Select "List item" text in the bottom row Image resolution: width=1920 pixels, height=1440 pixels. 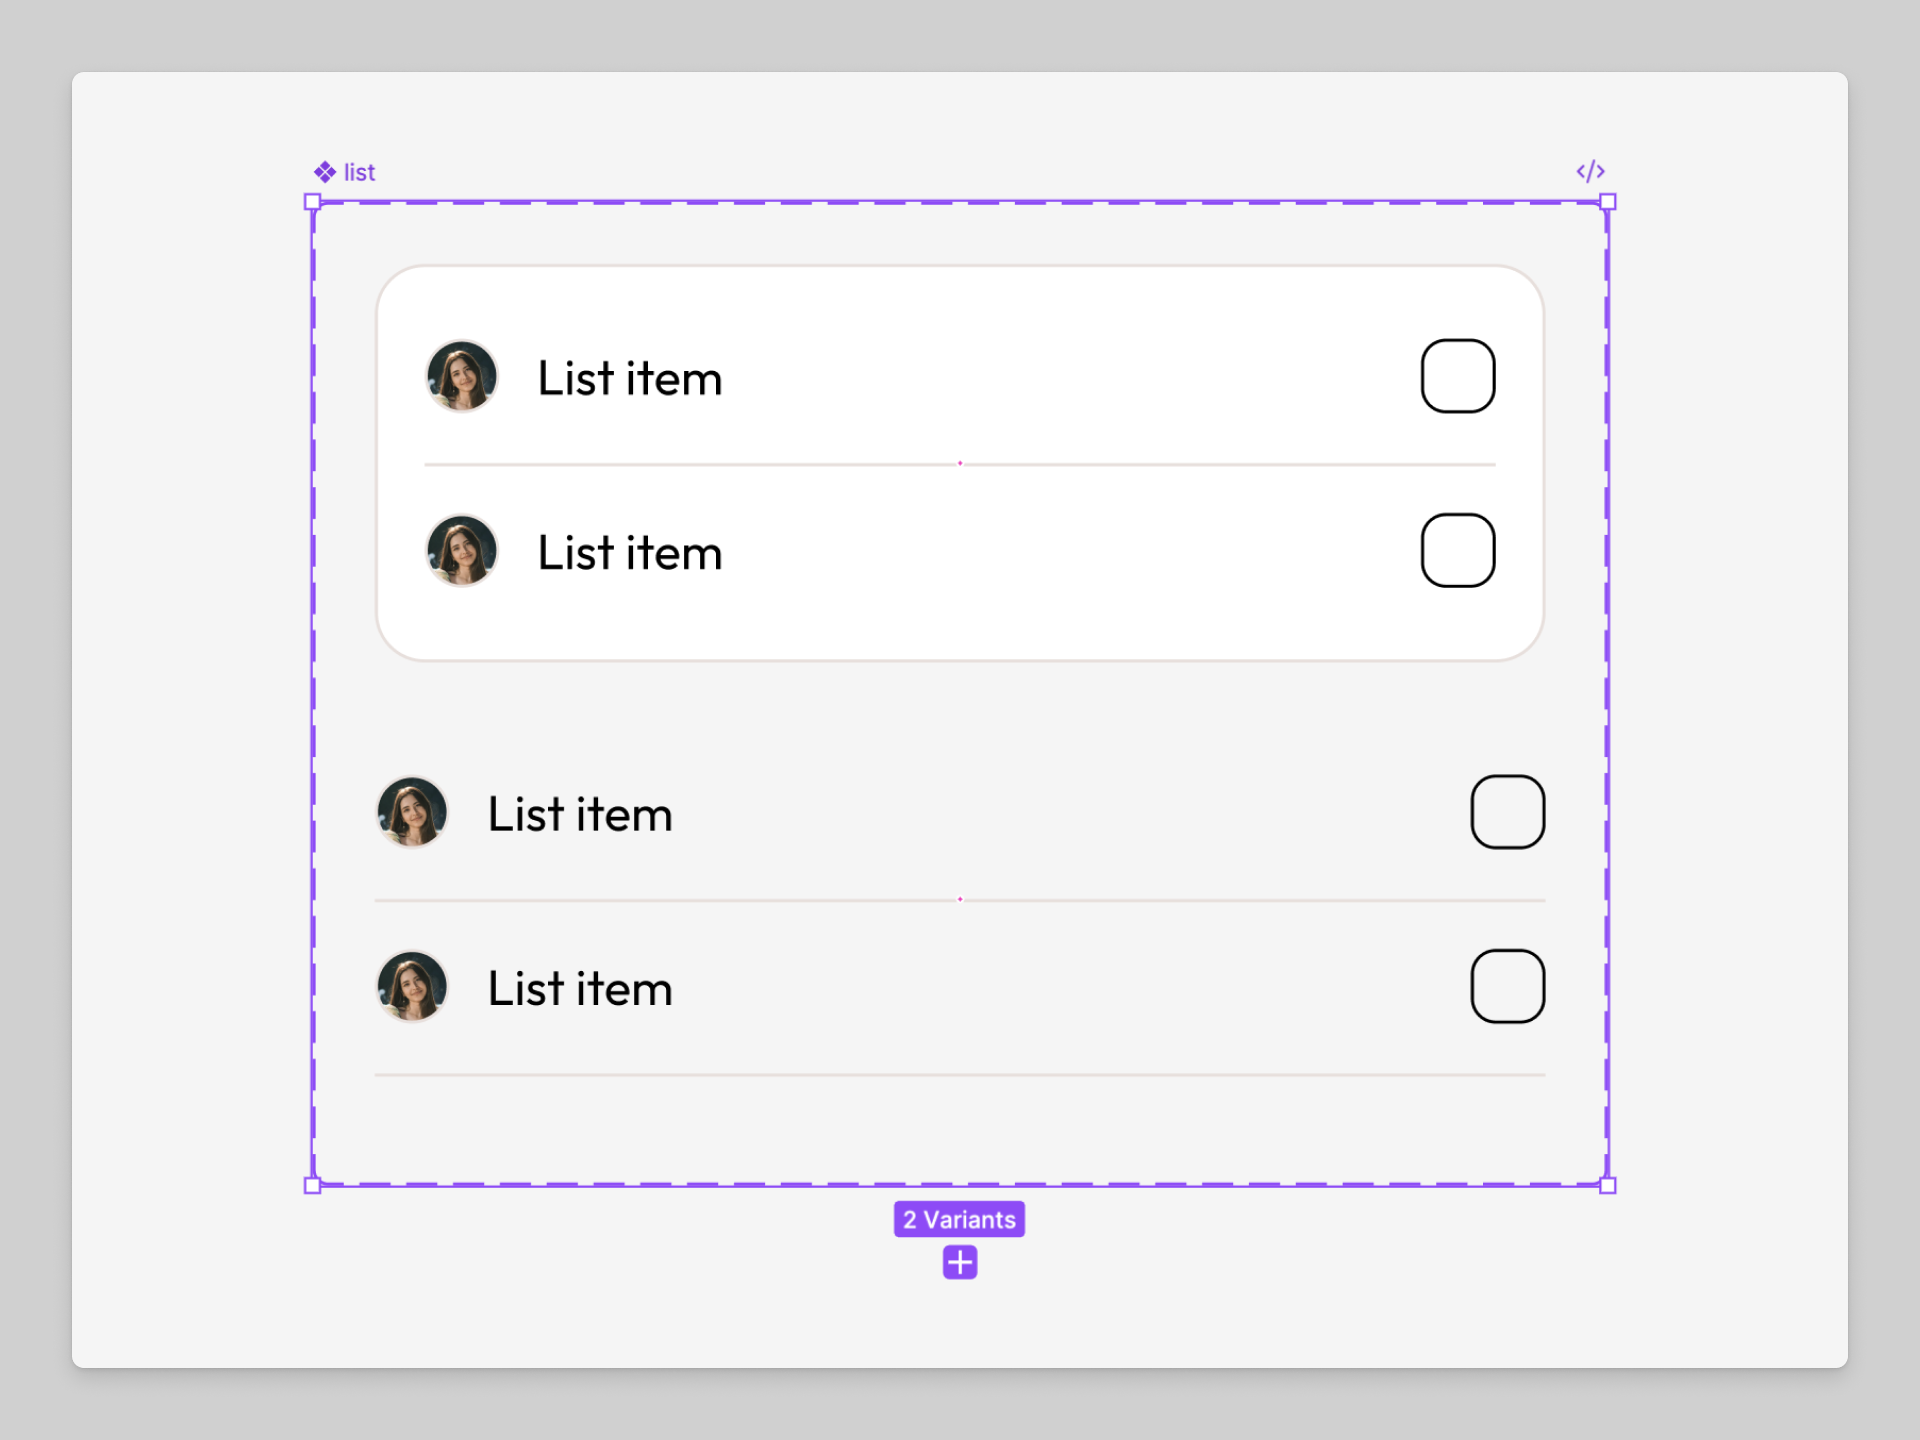coord(580,989)
